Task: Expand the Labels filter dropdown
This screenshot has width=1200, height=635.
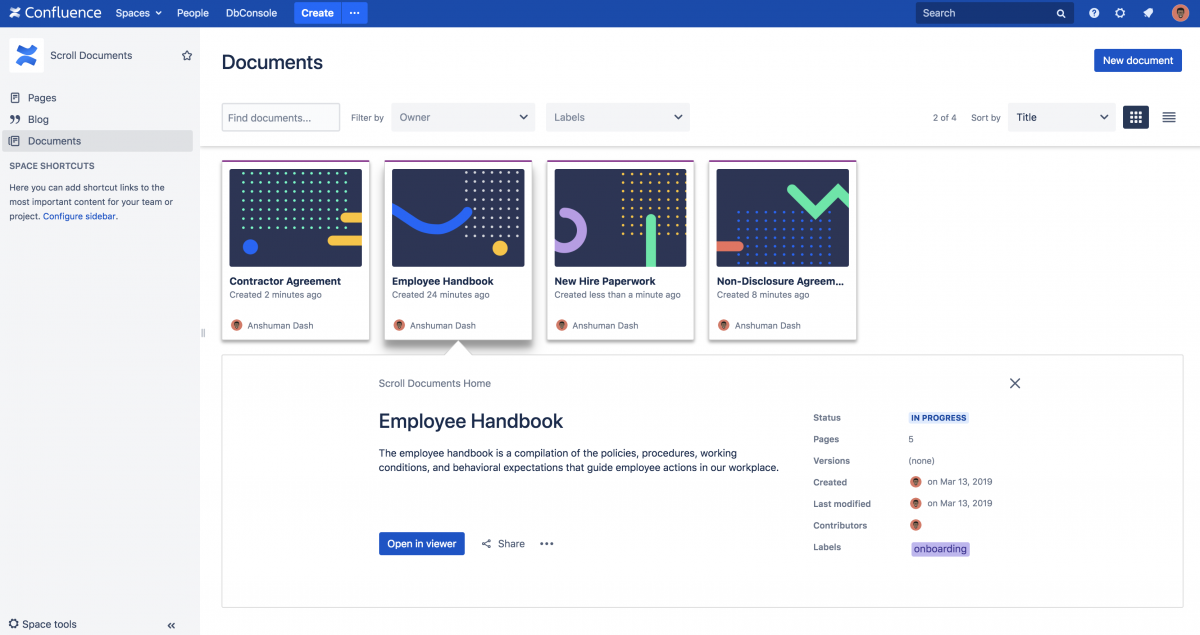Action: (x=617, y=117)
